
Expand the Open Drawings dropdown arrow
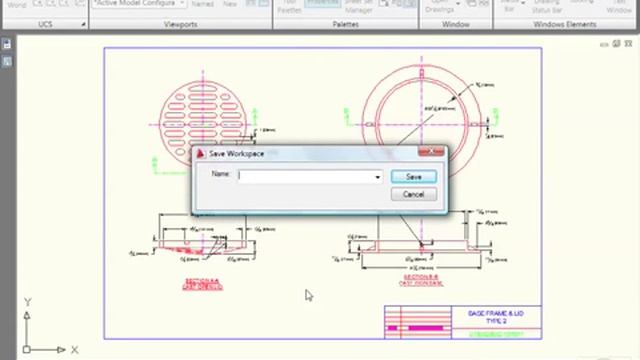(x=458, y=4)
